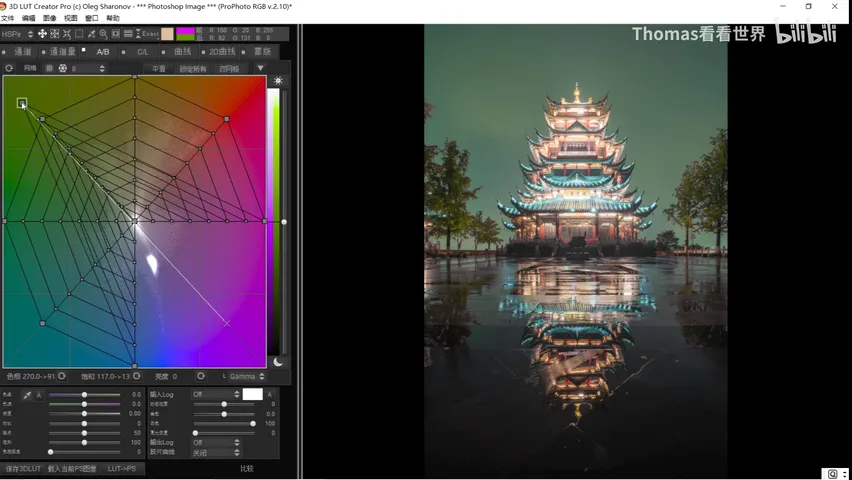Open the 文件 menu
The width and height of the screenshot is (852, 480).
click(8, 18)
